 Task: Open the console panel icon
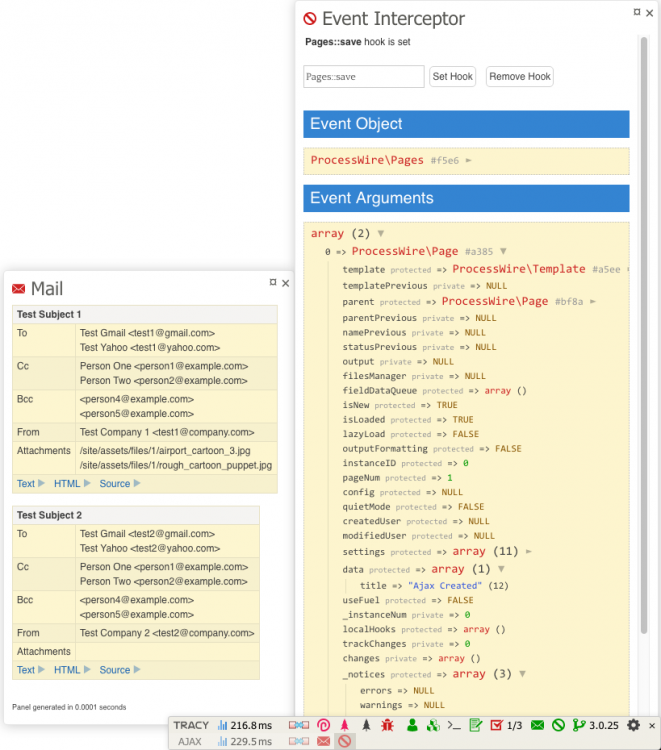point(454,726)
